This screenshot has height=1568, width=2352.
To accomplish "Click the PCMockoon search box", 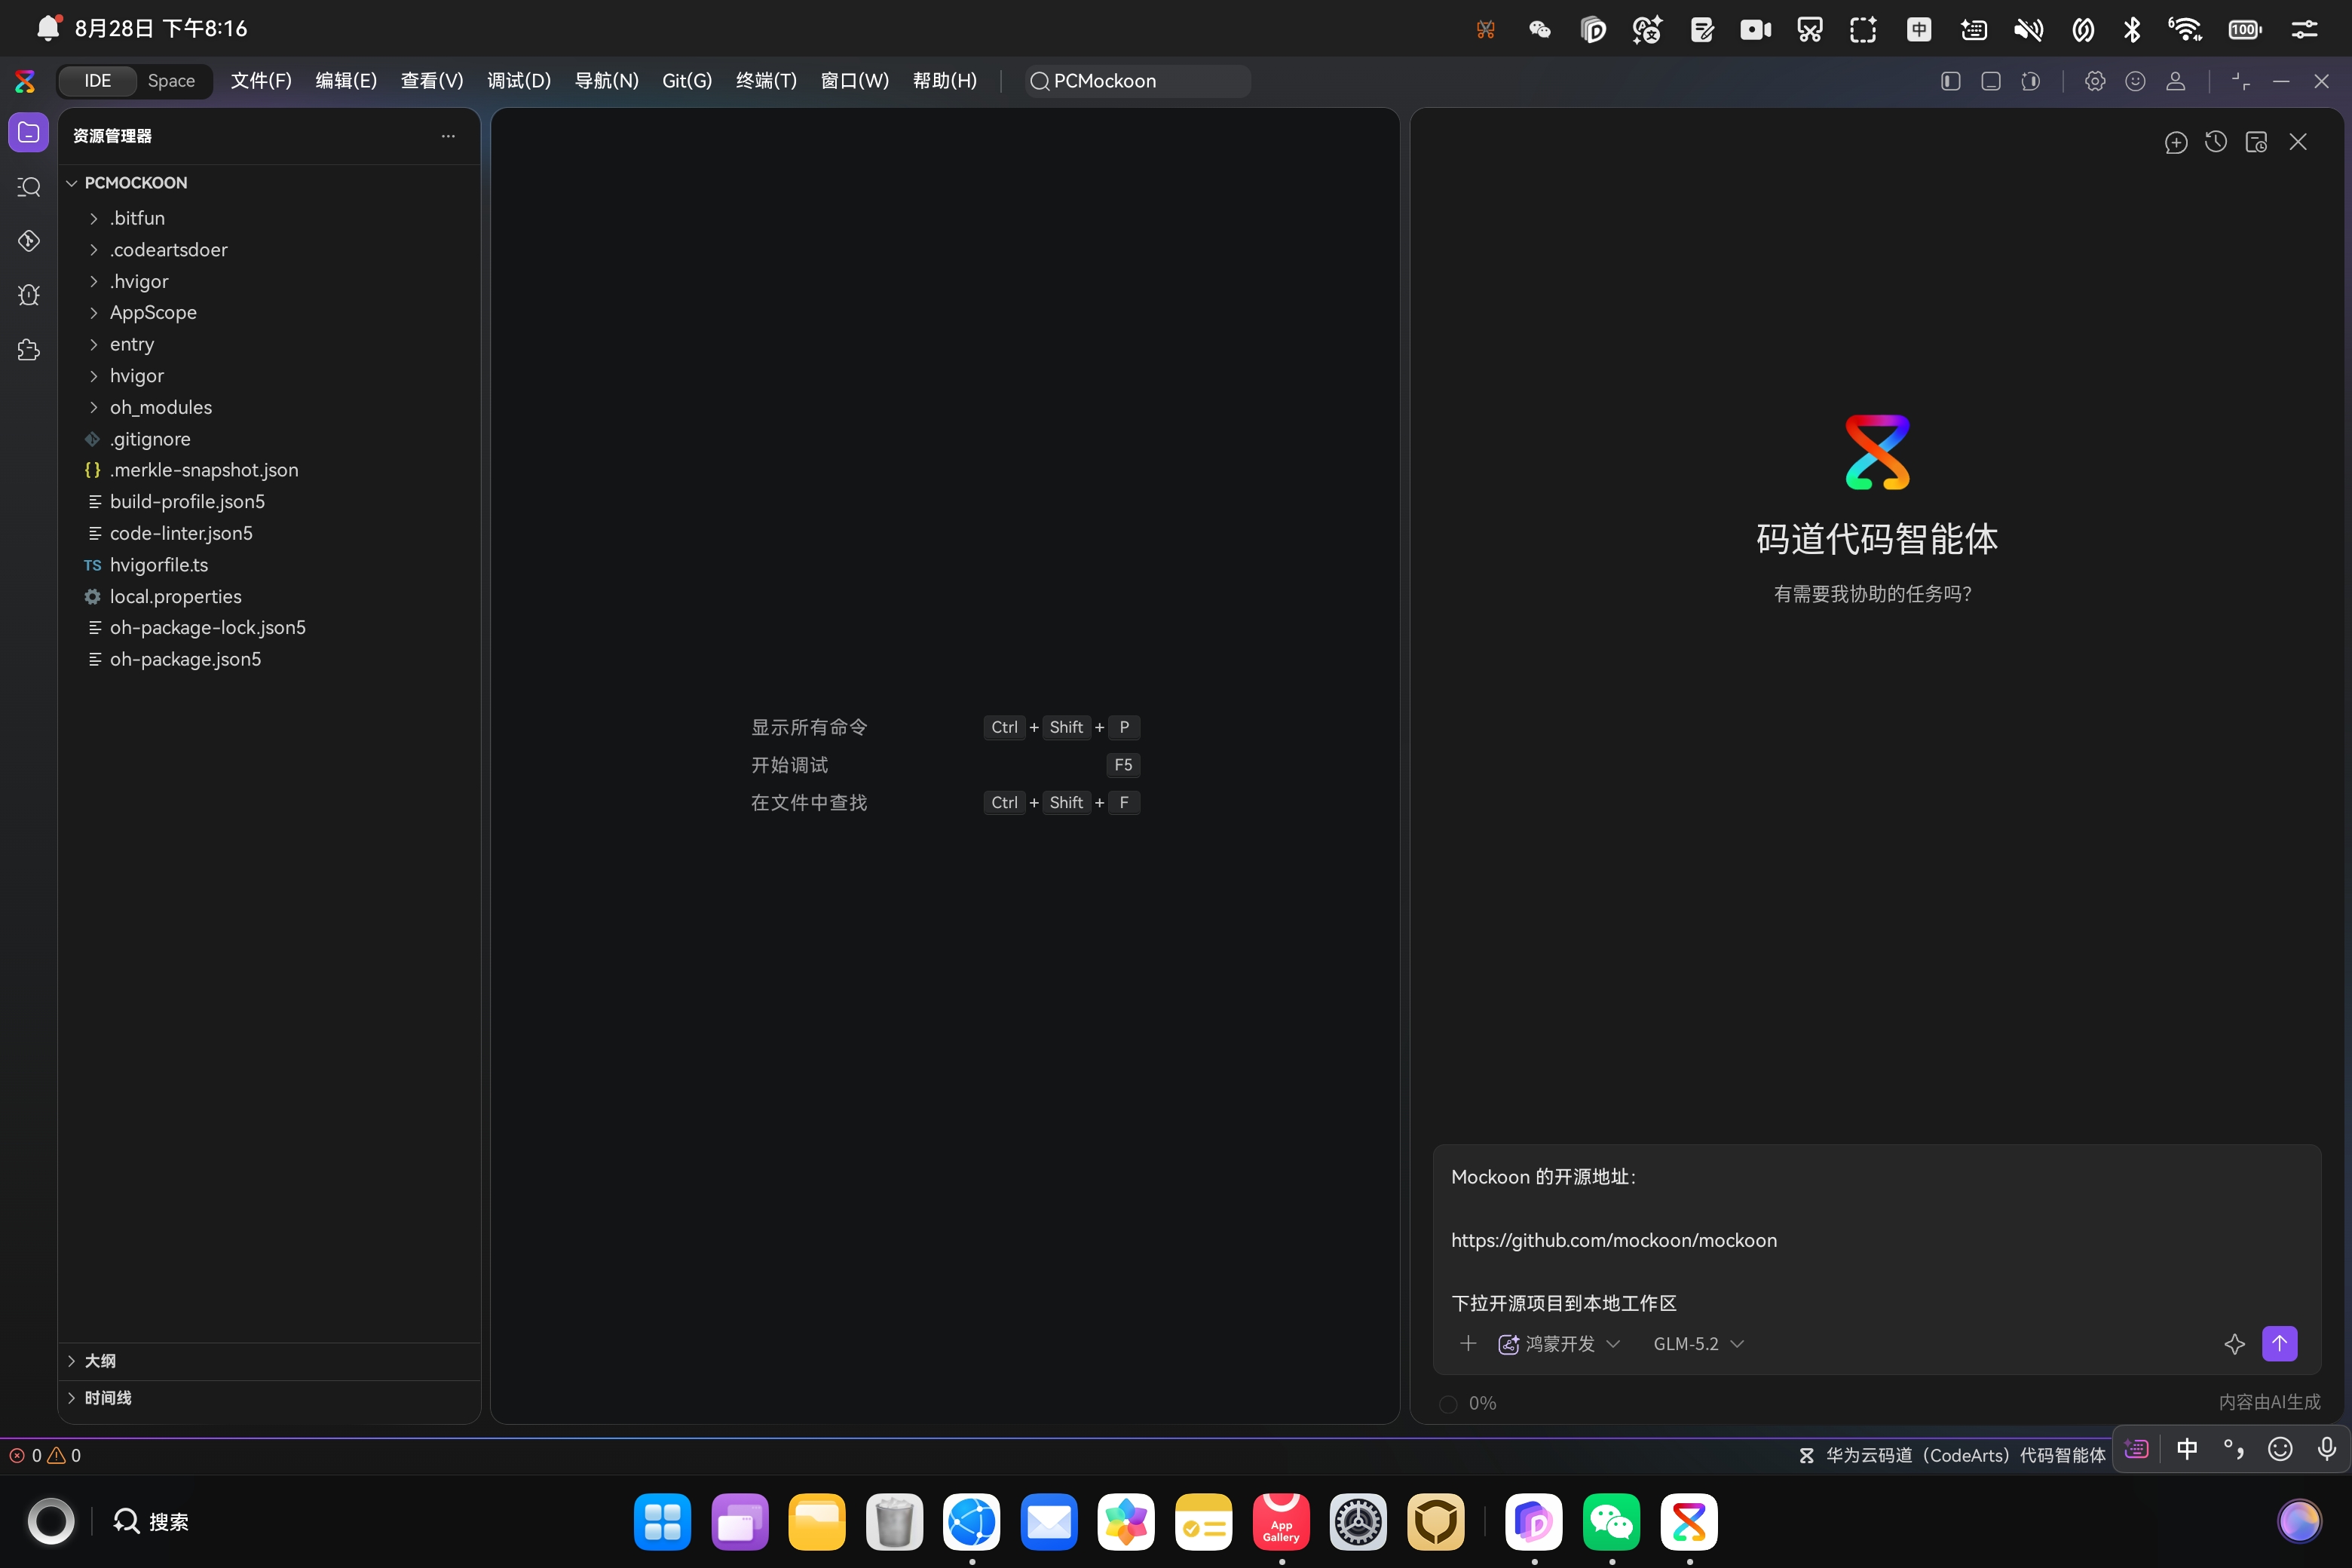I will pos(1137,81).
